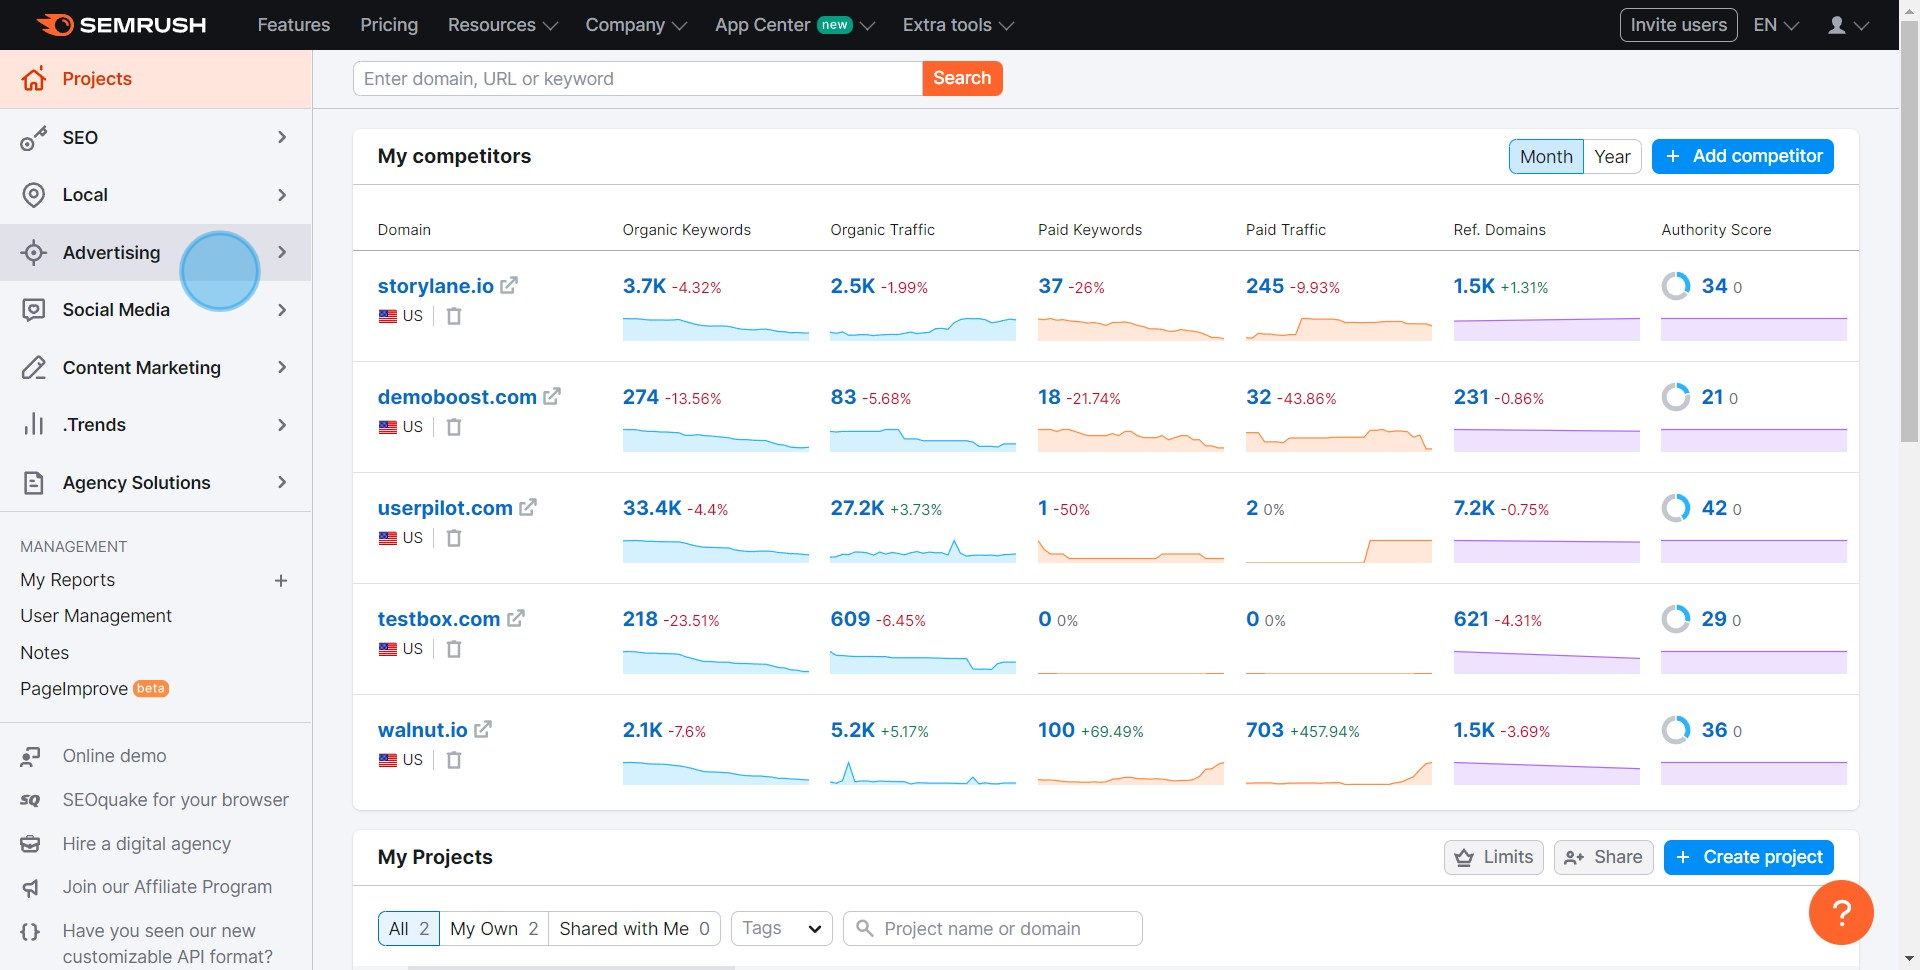Go to the Pricing page

(x=389, y=25)
